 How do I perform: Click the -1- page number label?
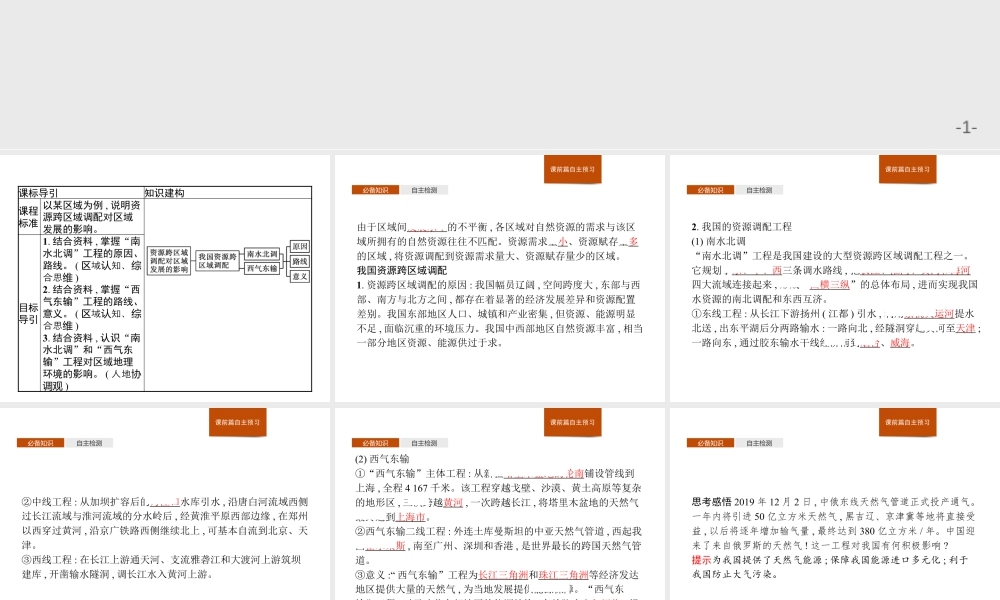tap(965, 127)
